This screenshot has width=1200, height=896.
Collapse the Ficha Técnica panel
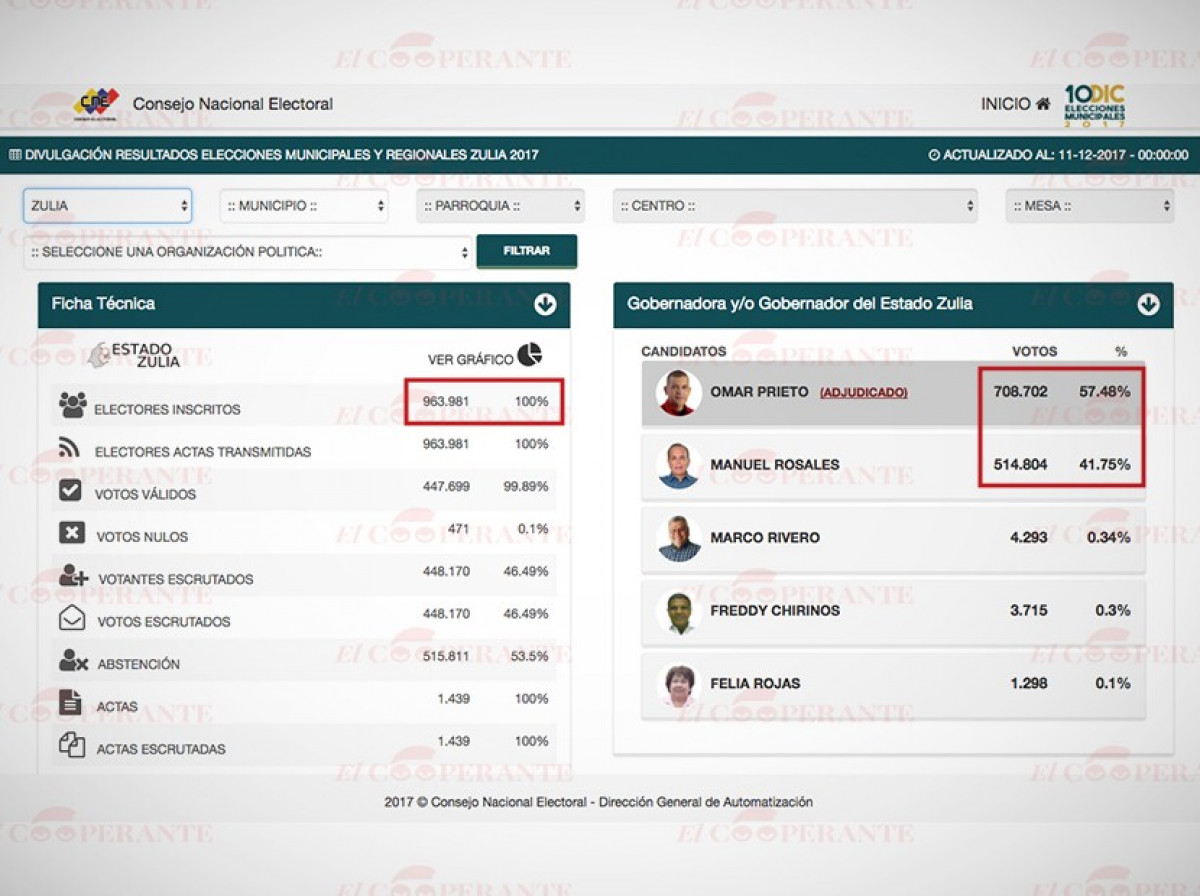pos(545,304)
